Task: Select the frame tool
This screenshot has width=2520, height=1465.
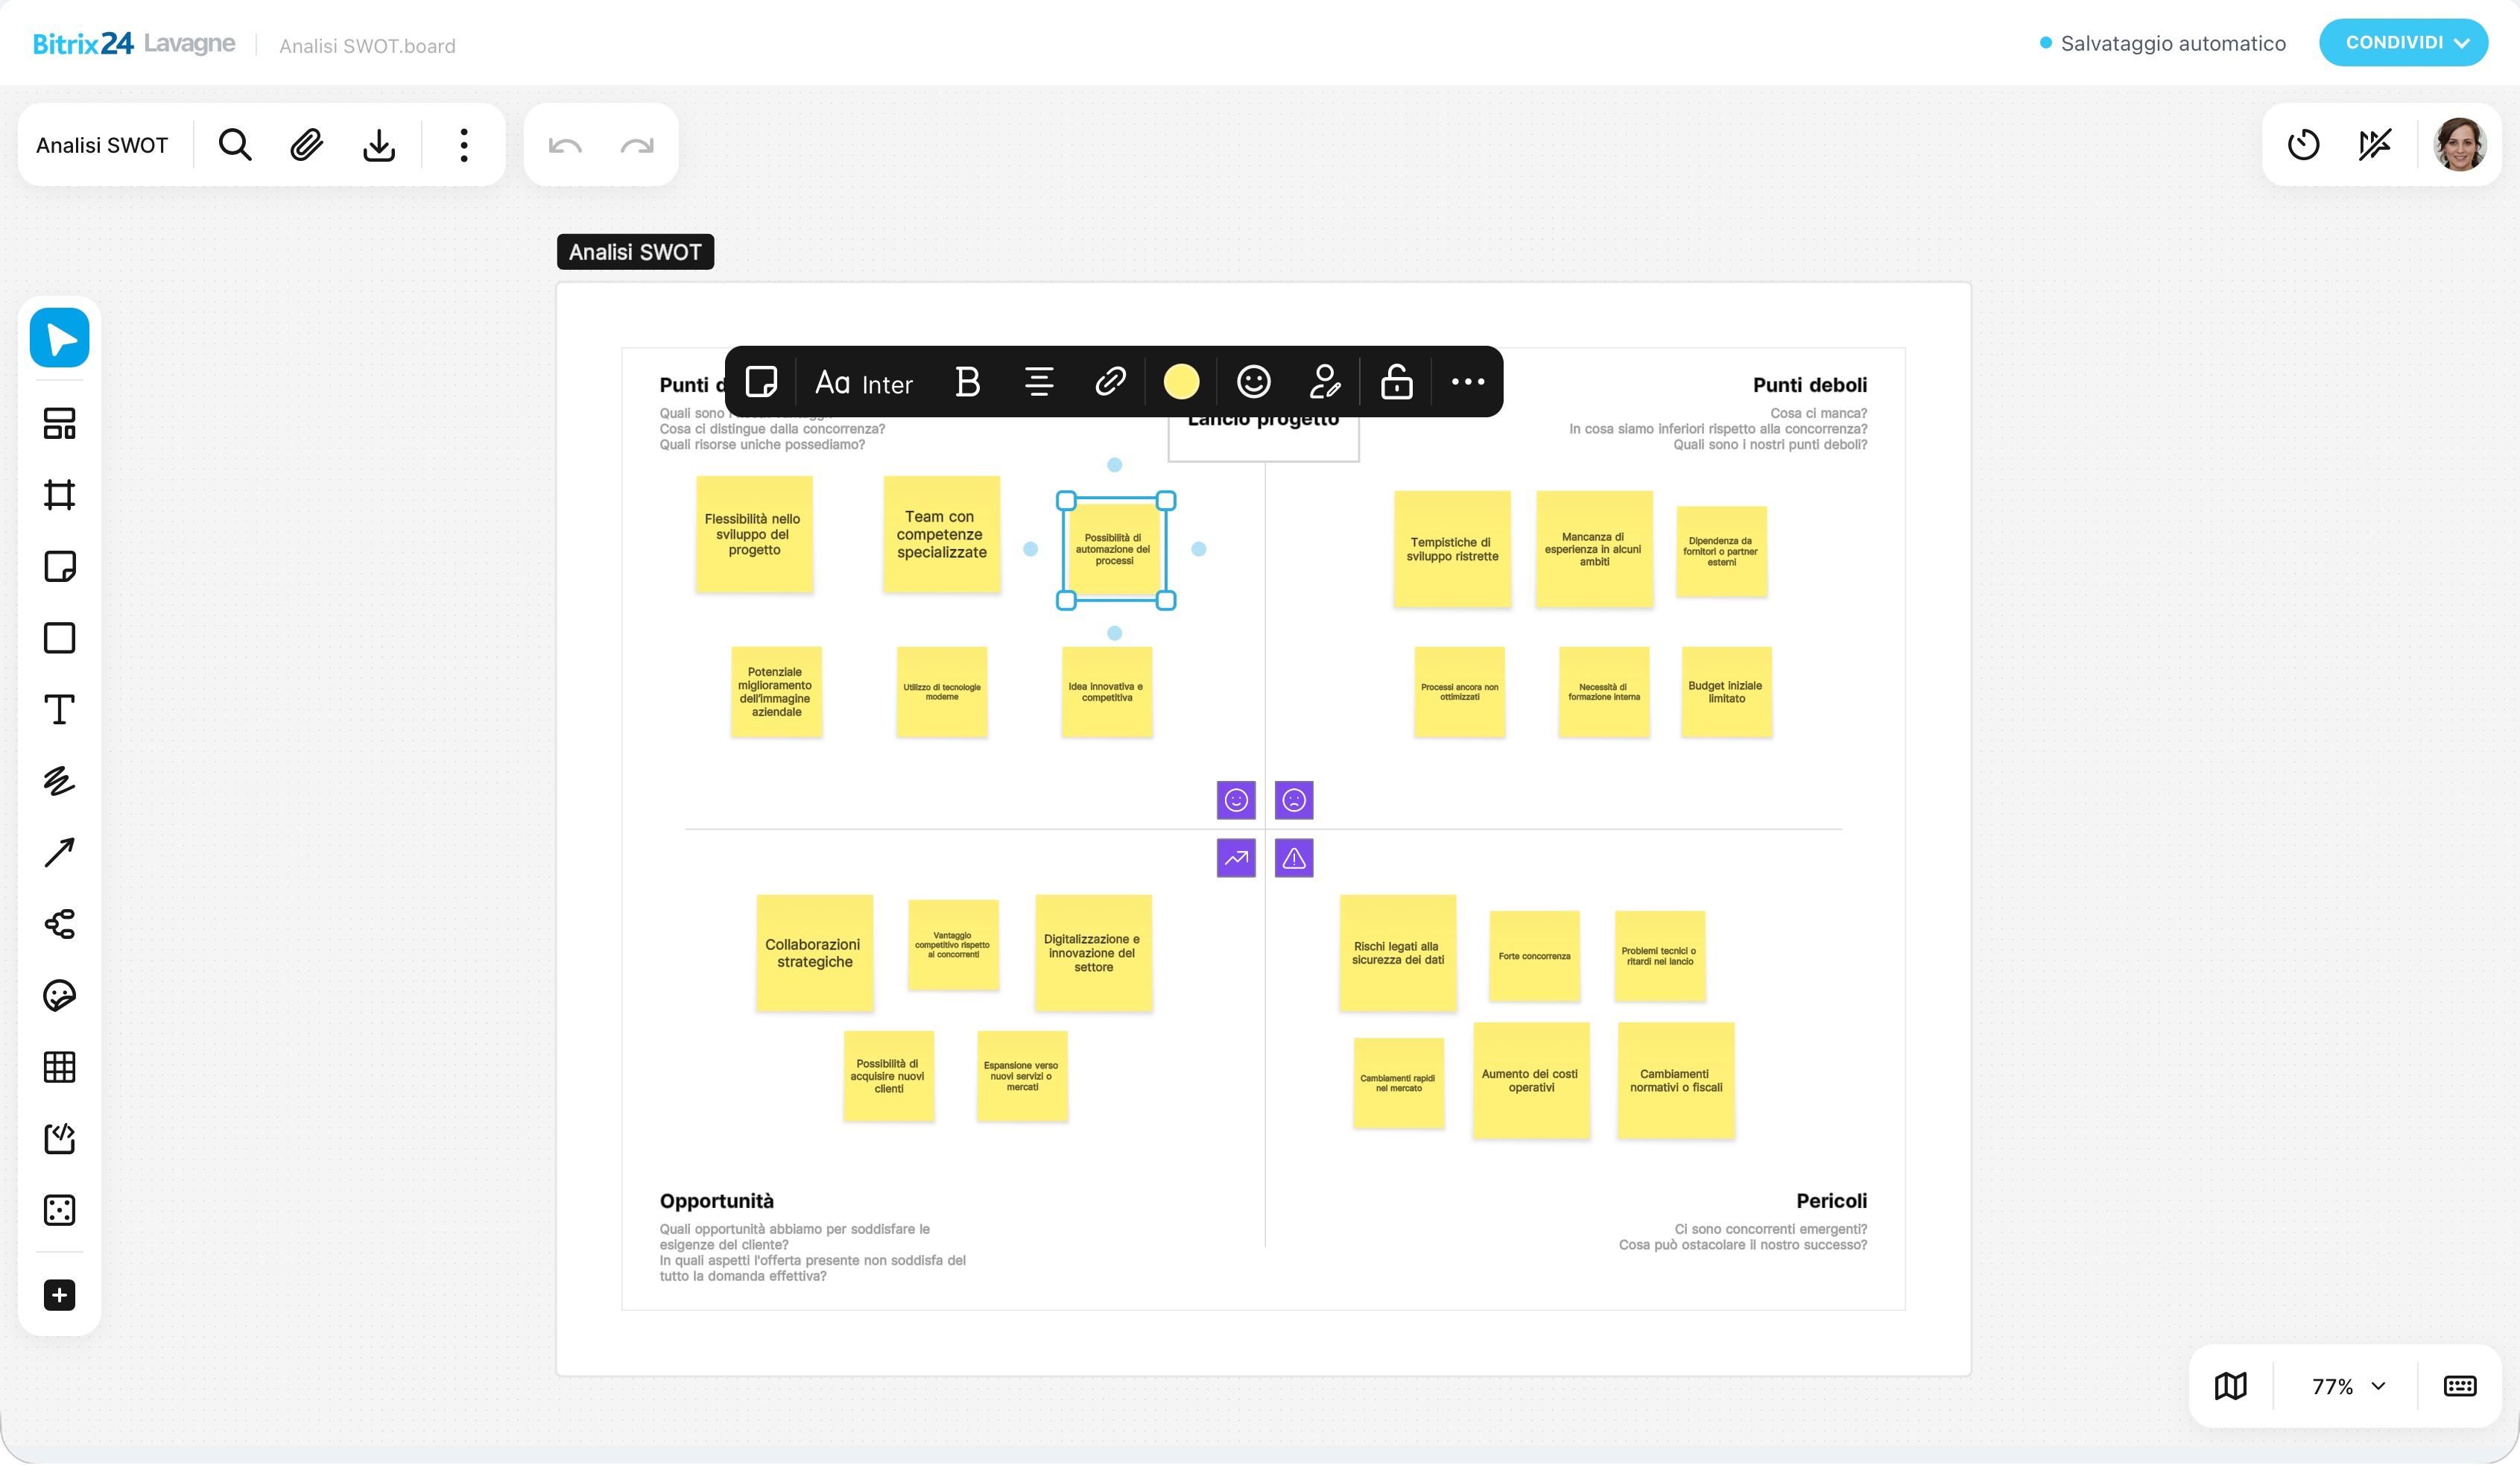Action: (59, 495)
